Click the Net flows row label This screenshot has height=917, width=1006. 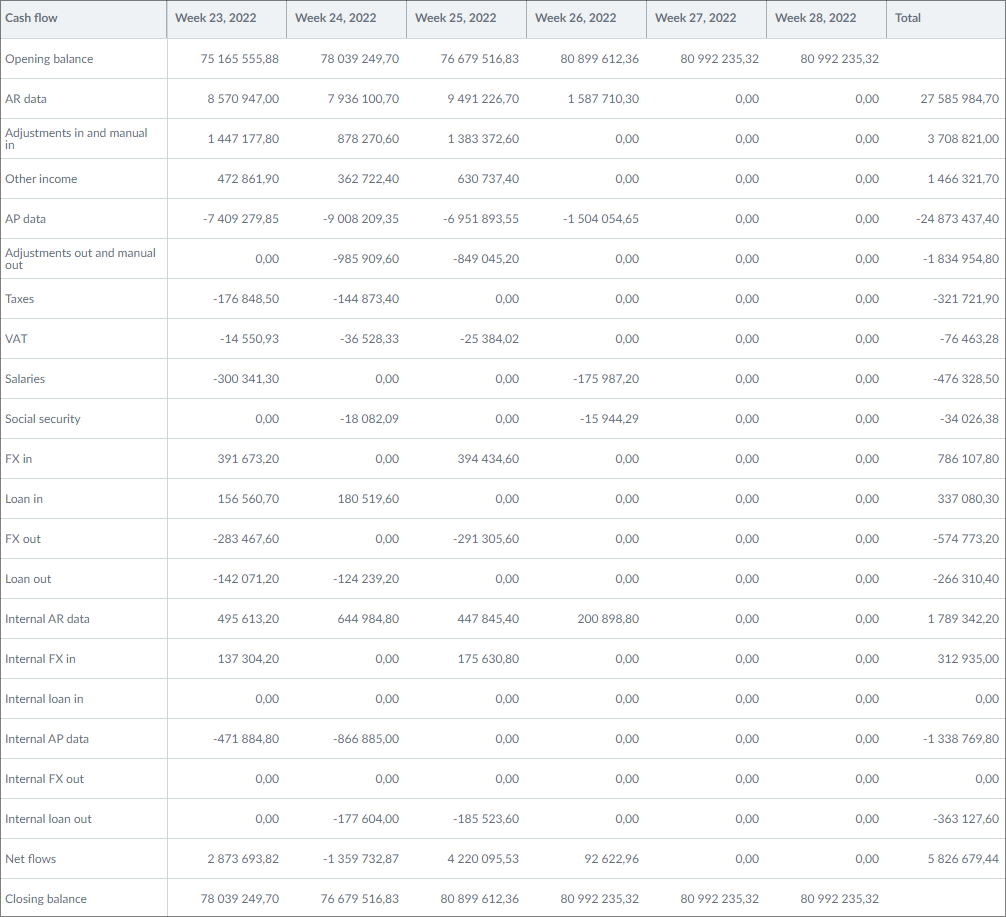30,859
